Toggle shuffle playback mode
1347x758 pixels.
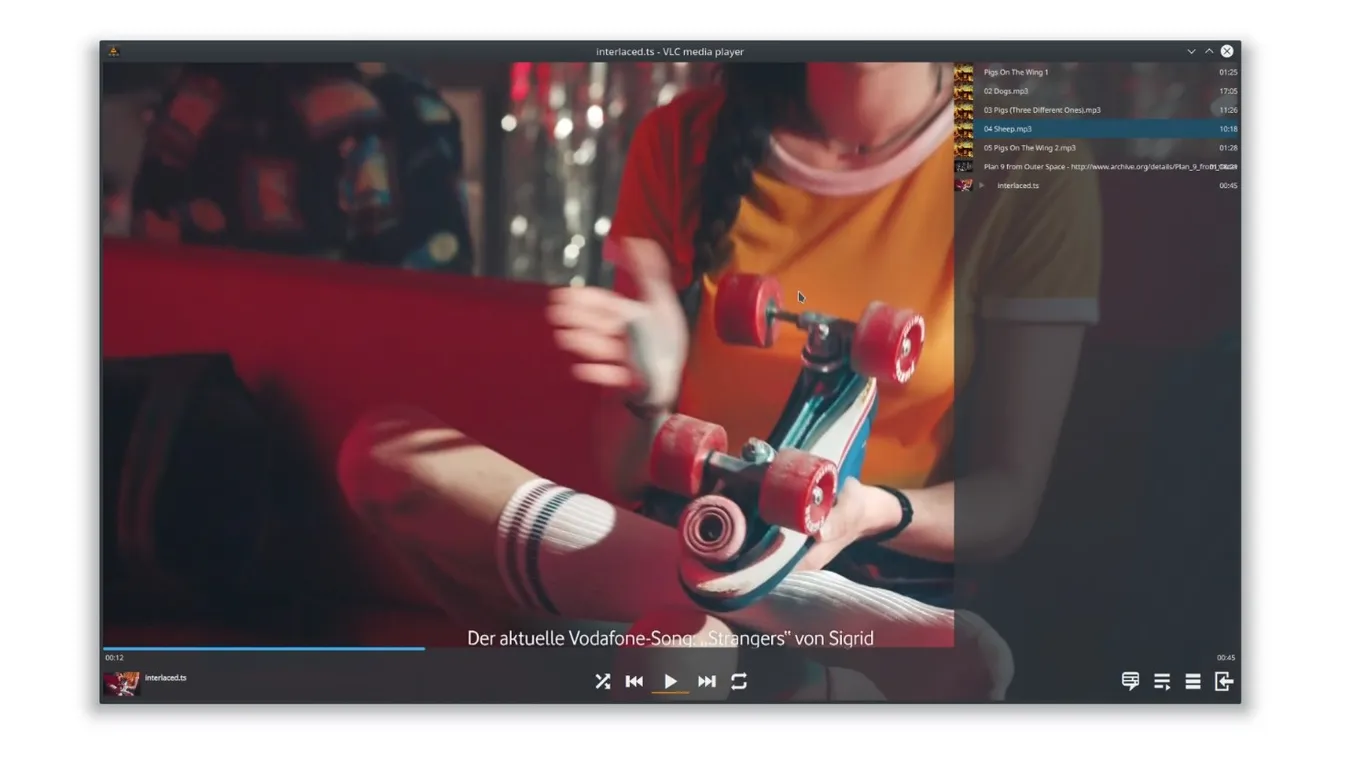pos(602,681)
